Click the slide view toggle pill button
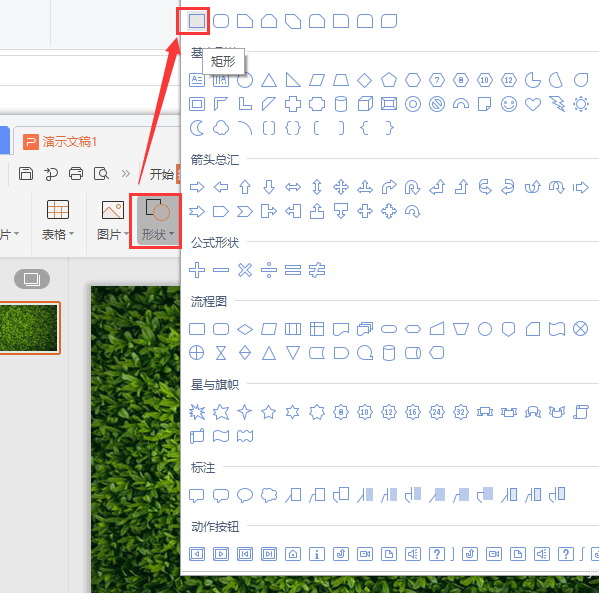 pos(32,279)
